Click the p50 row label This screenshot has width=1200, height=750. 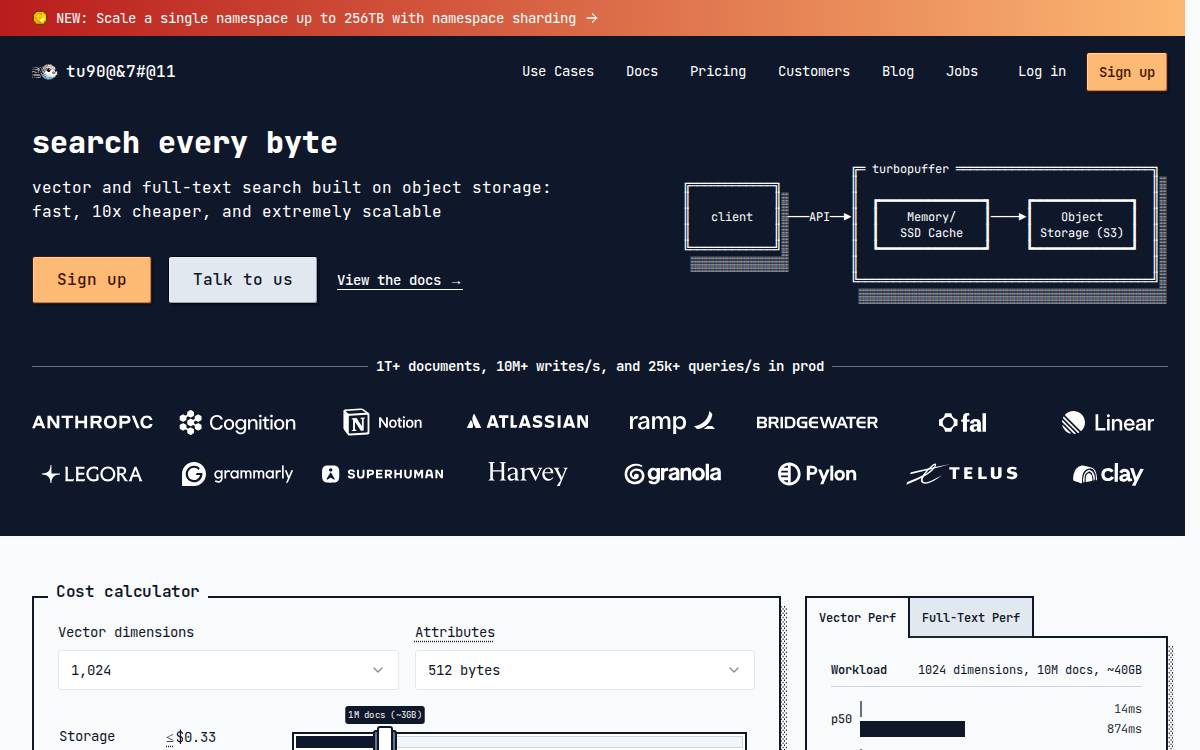[x=842, y=719]
